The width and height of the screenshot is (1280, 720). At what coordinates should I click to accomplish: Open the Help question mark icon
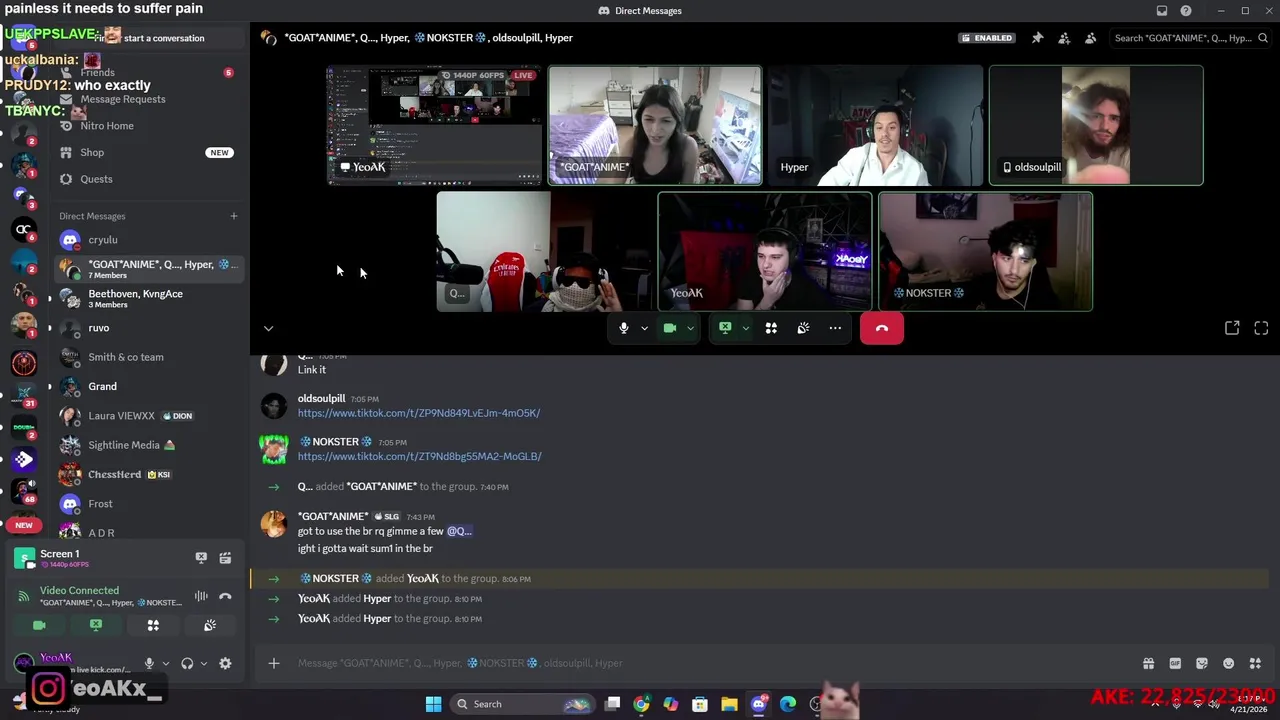coord(1186,11)
